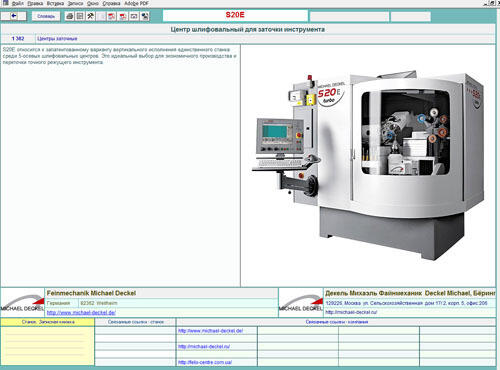Click the Словарь button
Image resolution: width=500 pixels, height=370 pixels.
[x=46, y=16]
